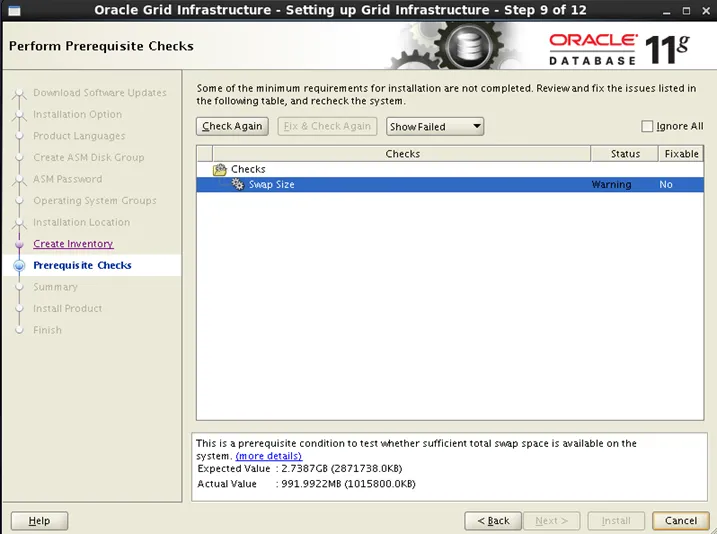Go to the Create Inventory step
The image size is (717, 534).
[73, 244]
